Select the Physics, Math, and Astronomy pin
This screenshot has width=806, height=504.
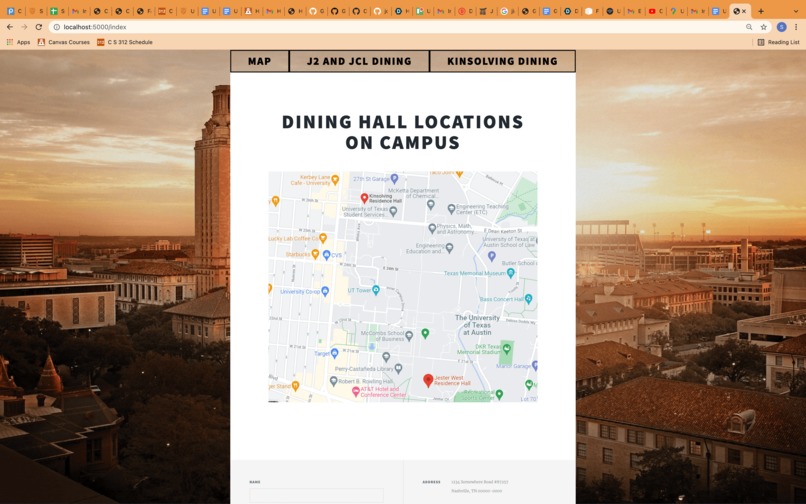tap(432, 228)
